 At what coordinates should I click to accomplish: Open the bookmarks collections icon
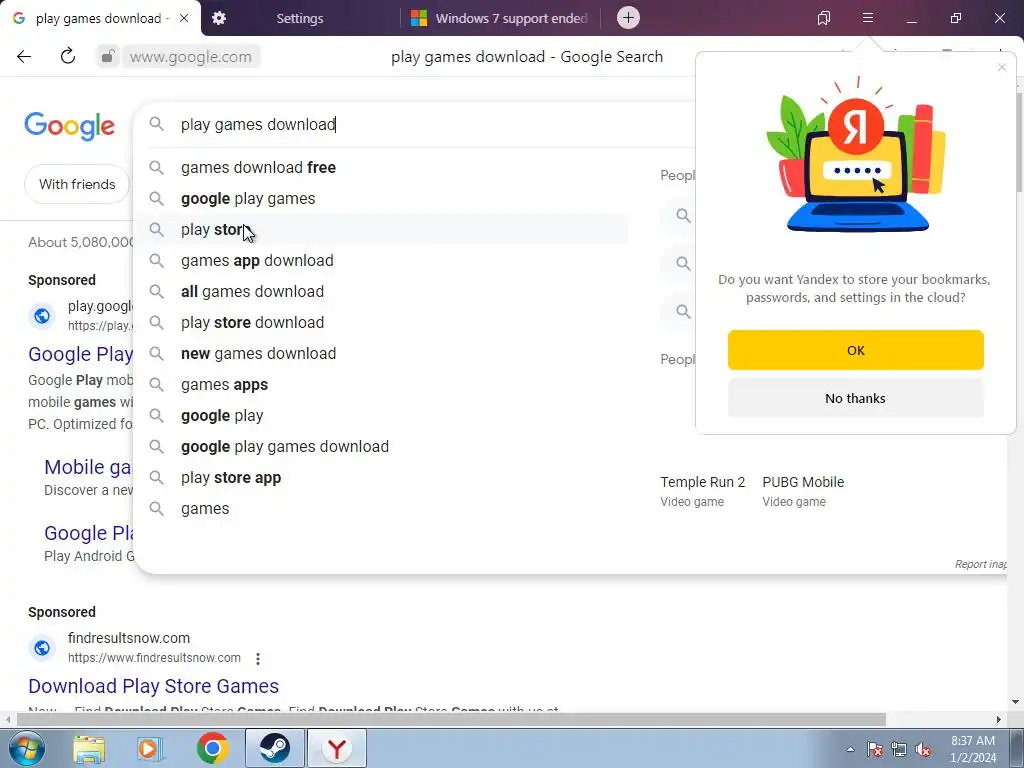pyautogui.click(x=824, y=18)
